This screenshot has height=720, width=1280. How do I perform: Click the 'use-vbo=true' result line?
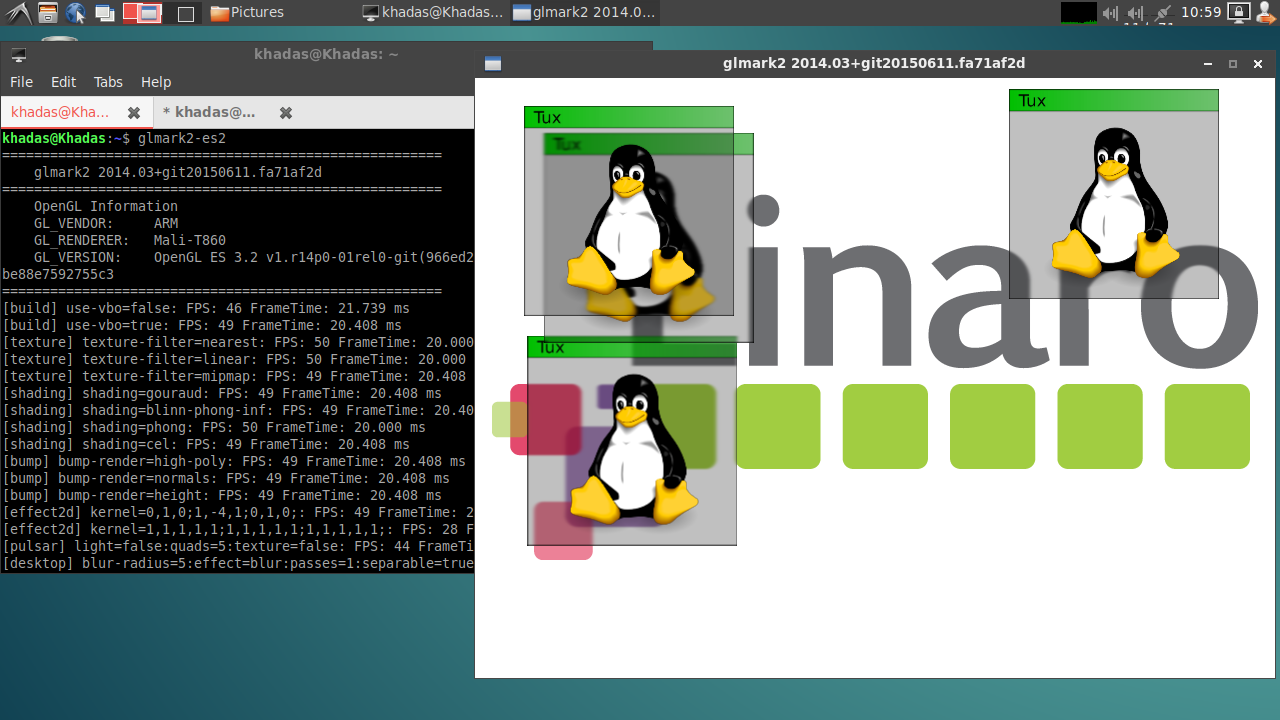click(202, 325)
